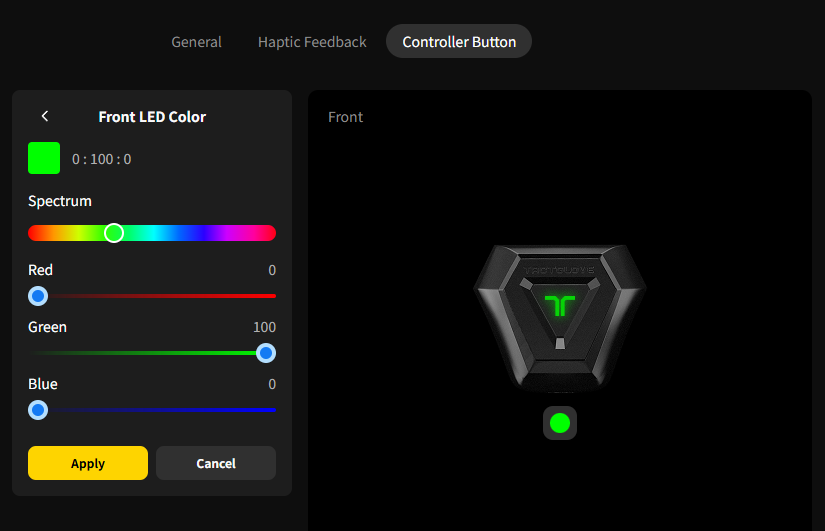Click the Green value '100'
Viewport: 825px width, 531px height.
coord(264,327)
